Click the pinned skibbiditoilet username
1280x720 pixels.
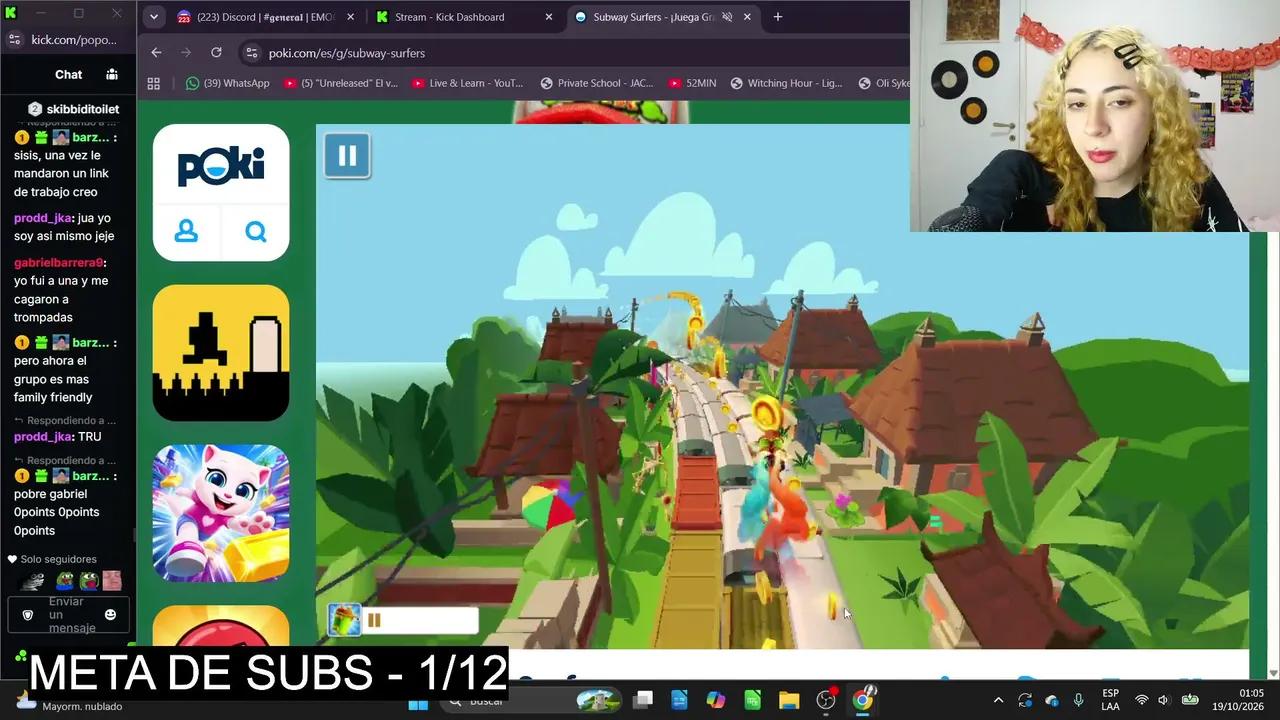coord(83,109)
